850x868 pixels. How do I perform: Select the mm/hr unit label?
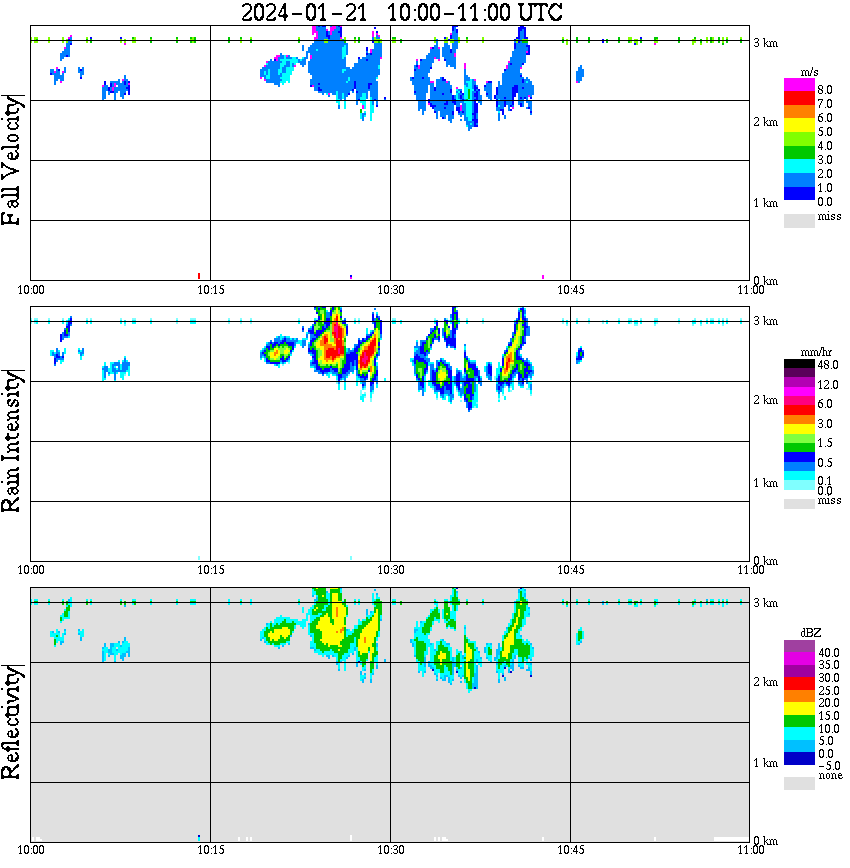816,353
